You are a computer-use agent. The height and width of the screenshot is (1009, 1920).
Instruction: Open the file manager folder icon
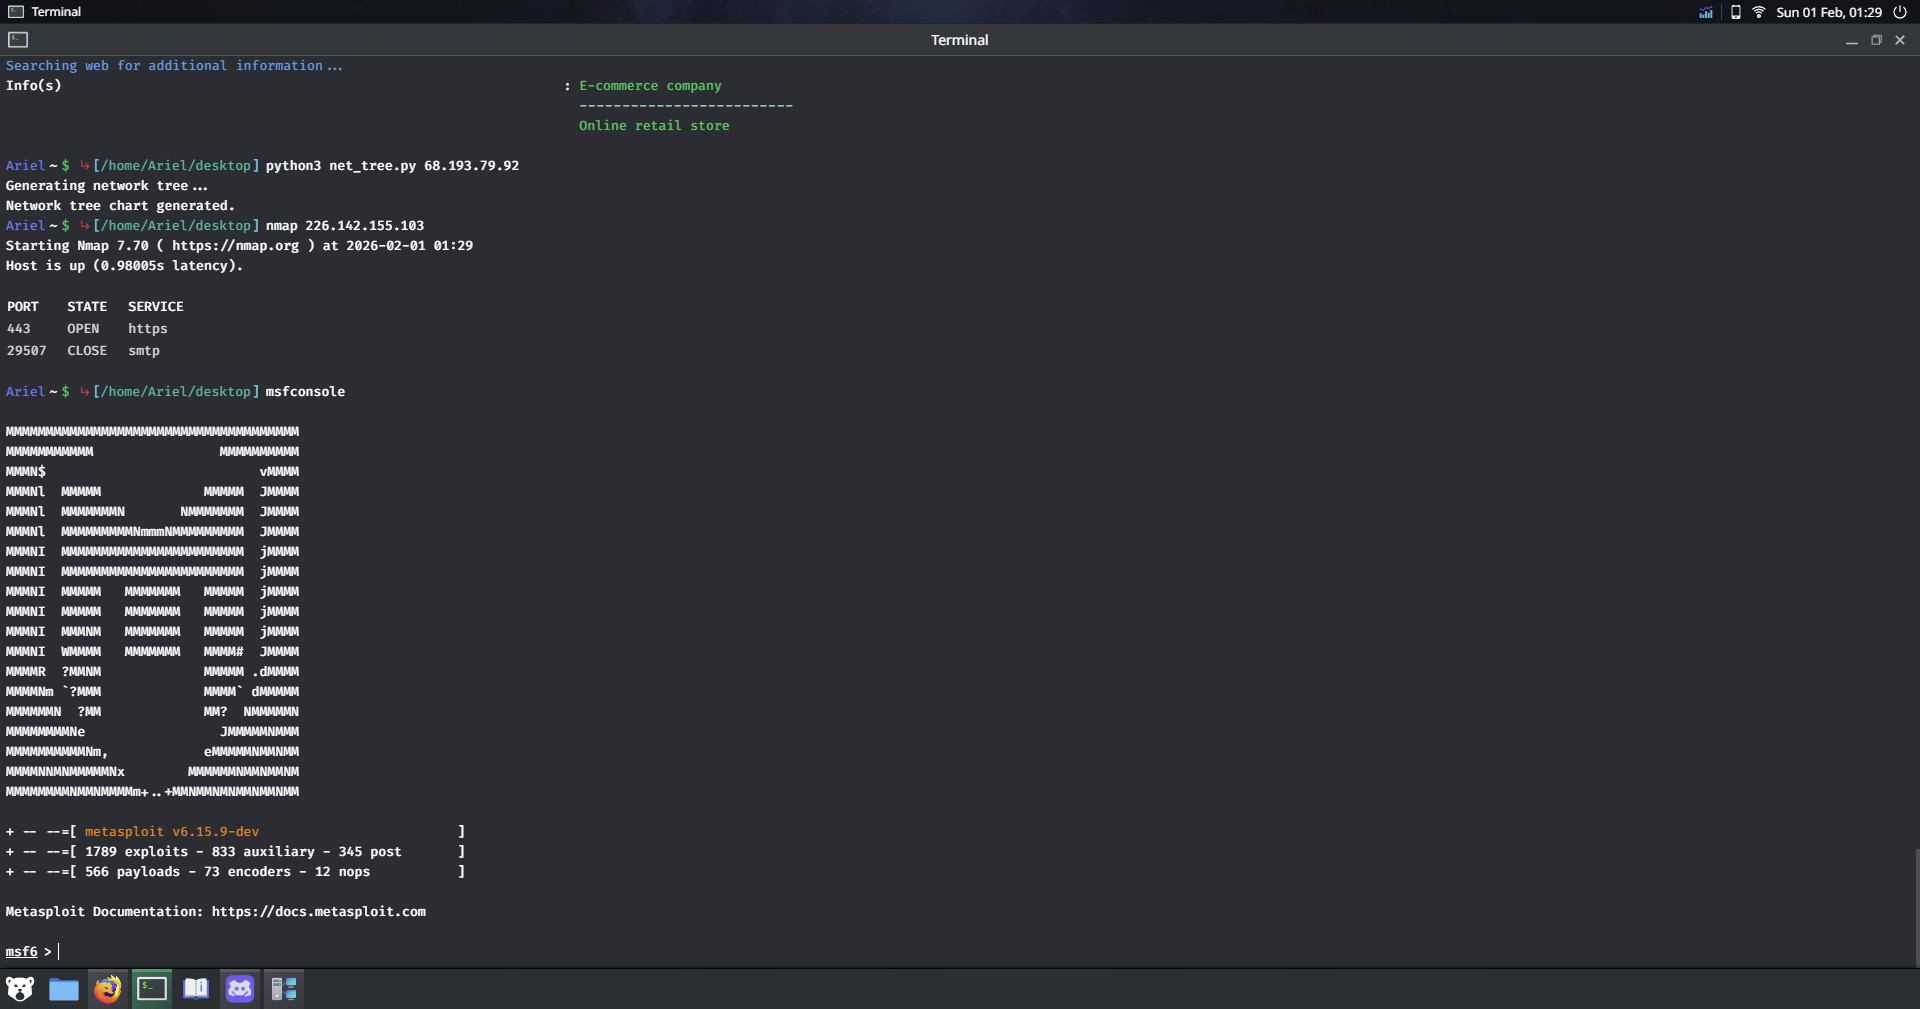pyautogui.click(x=64, y=989)
